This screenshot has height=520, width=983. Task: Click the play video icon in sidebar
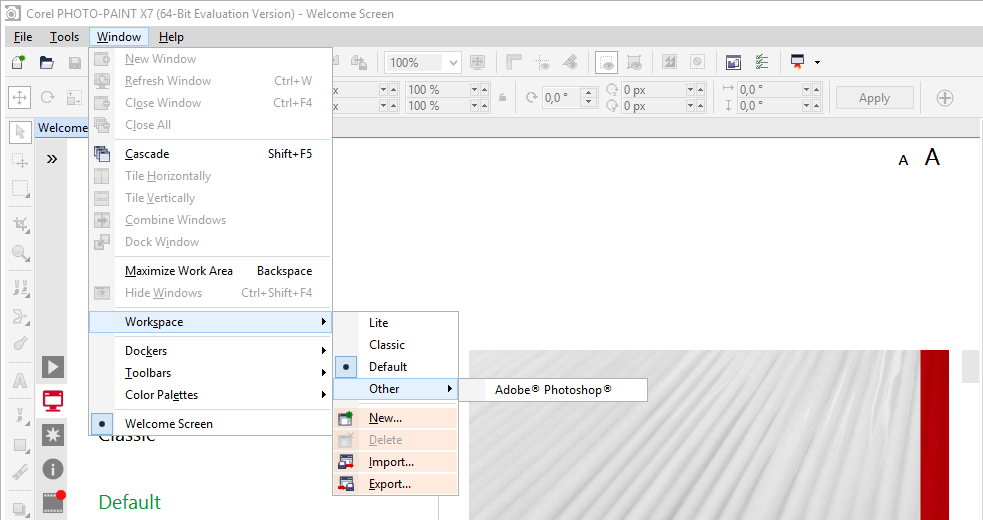click(x=53, y=367)
